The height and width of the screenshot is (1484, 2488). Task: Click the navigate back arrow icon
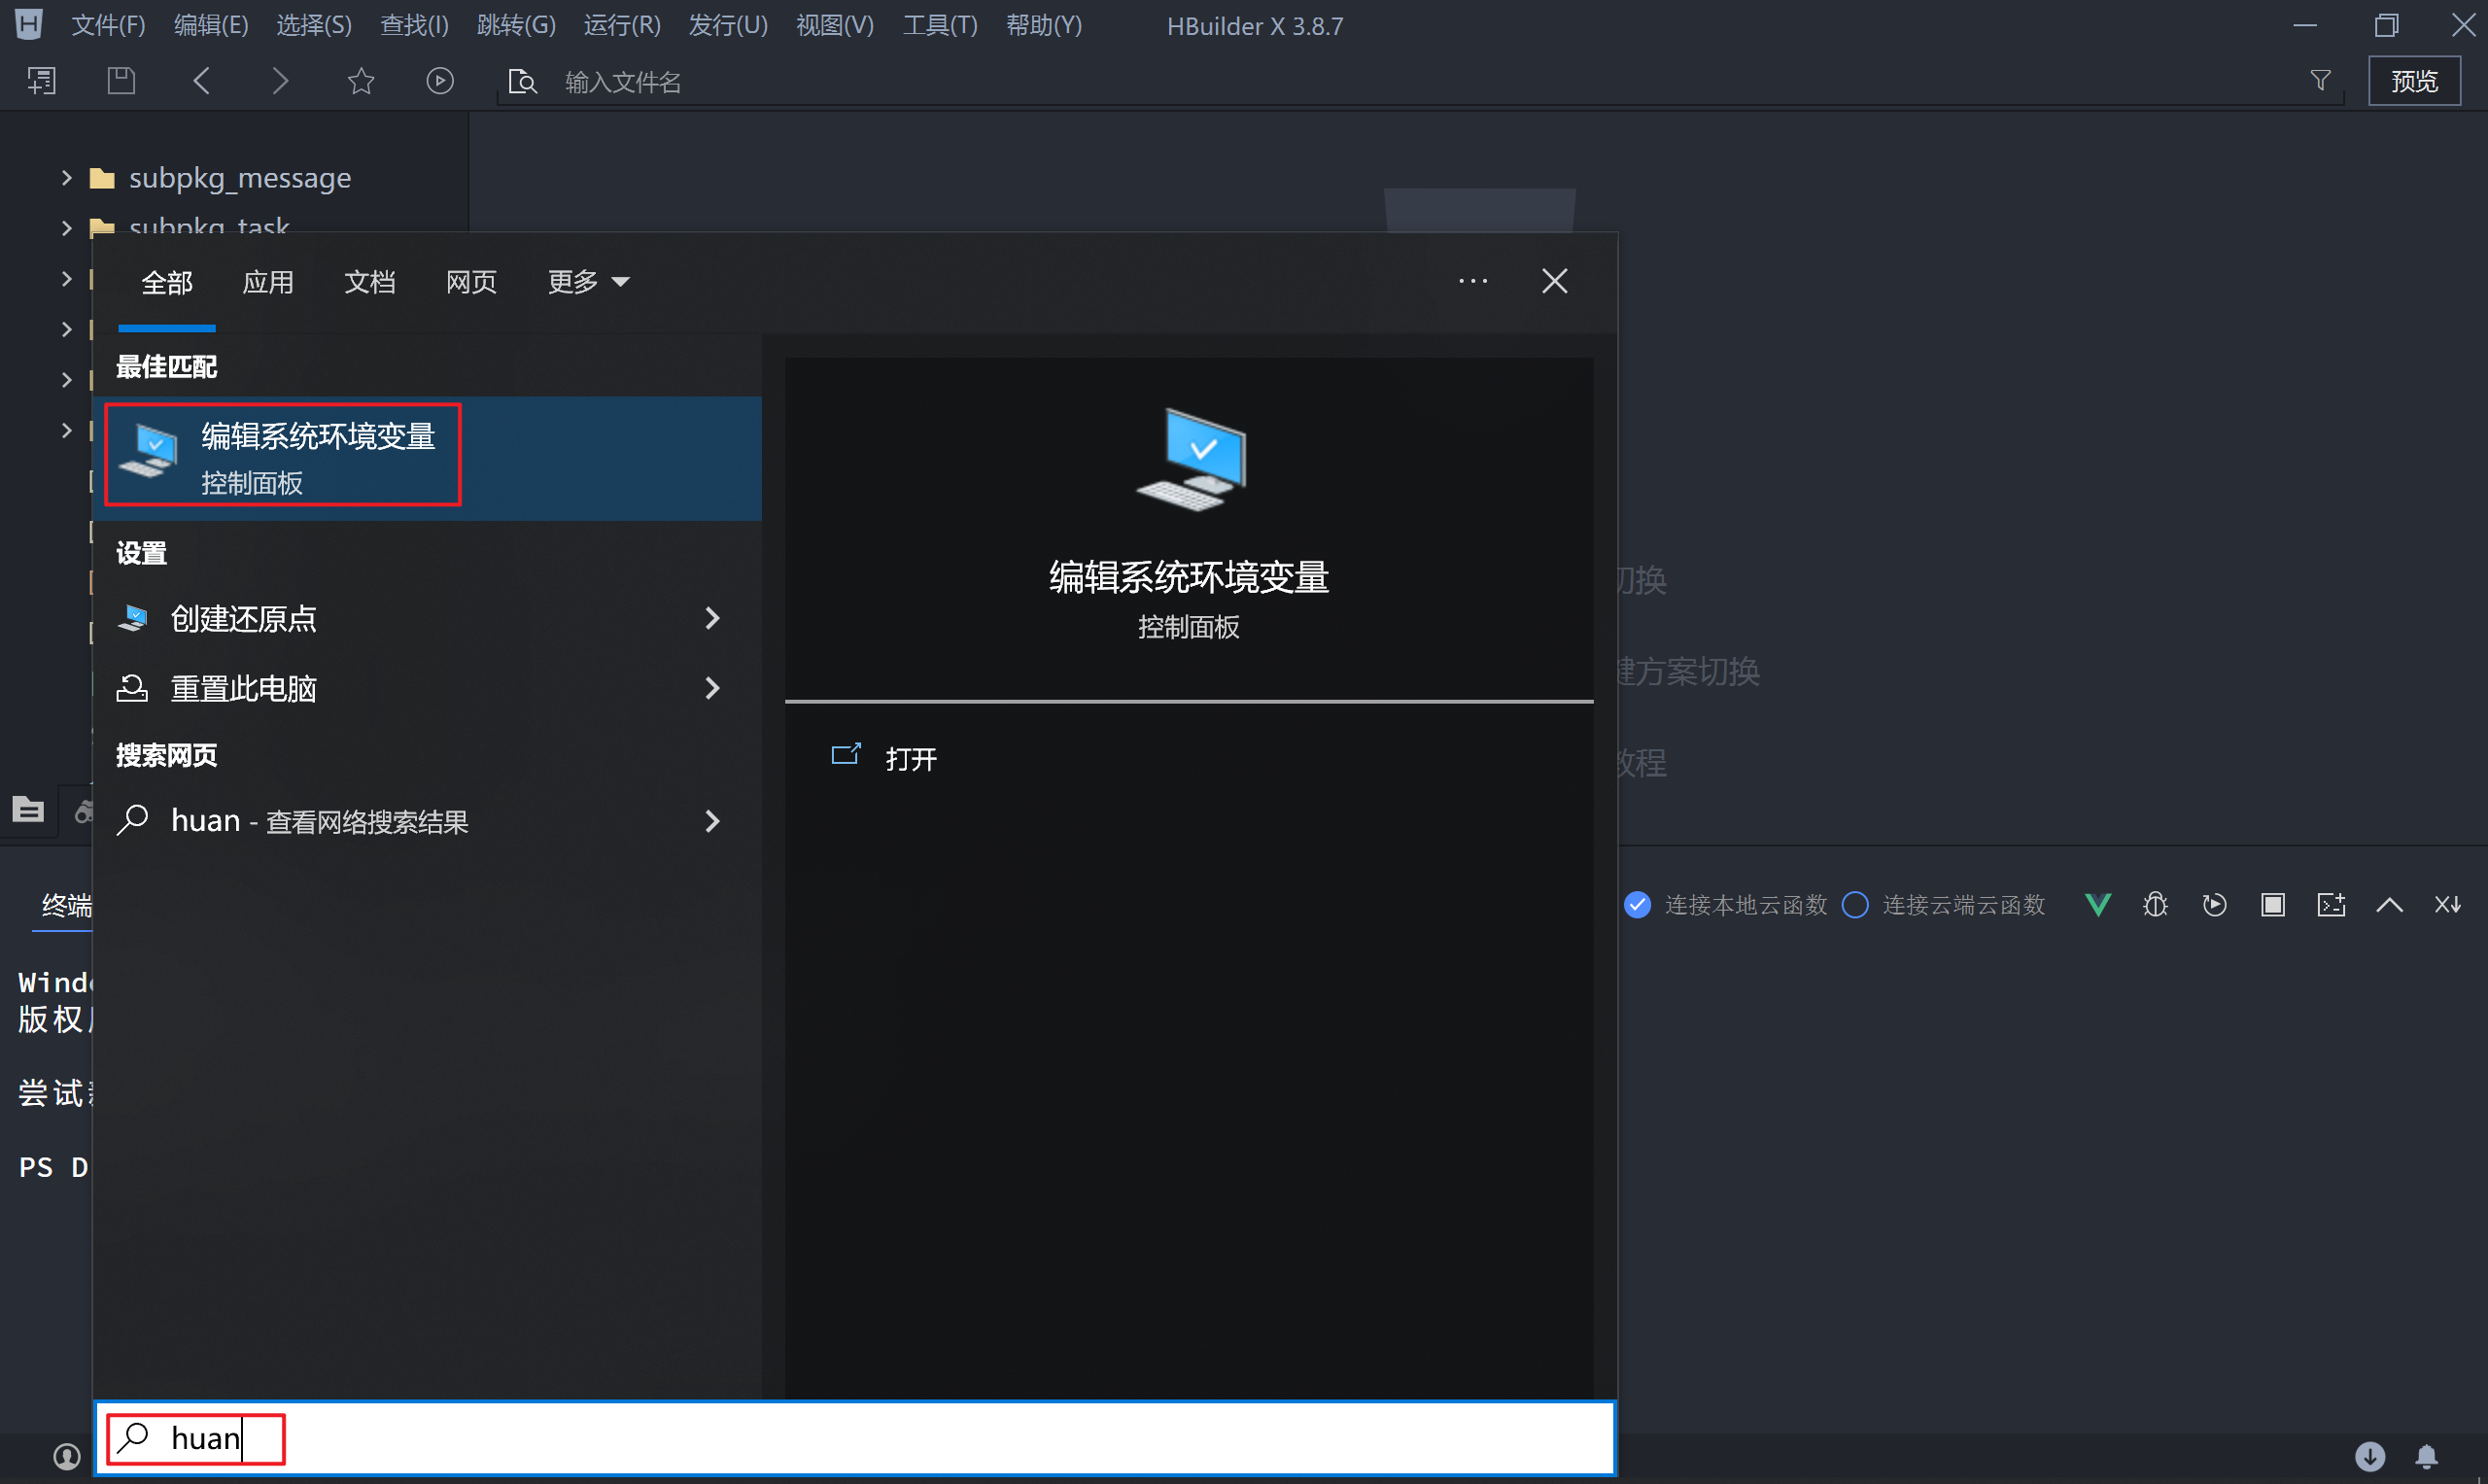pyautogui.click(x=201, y=81)
